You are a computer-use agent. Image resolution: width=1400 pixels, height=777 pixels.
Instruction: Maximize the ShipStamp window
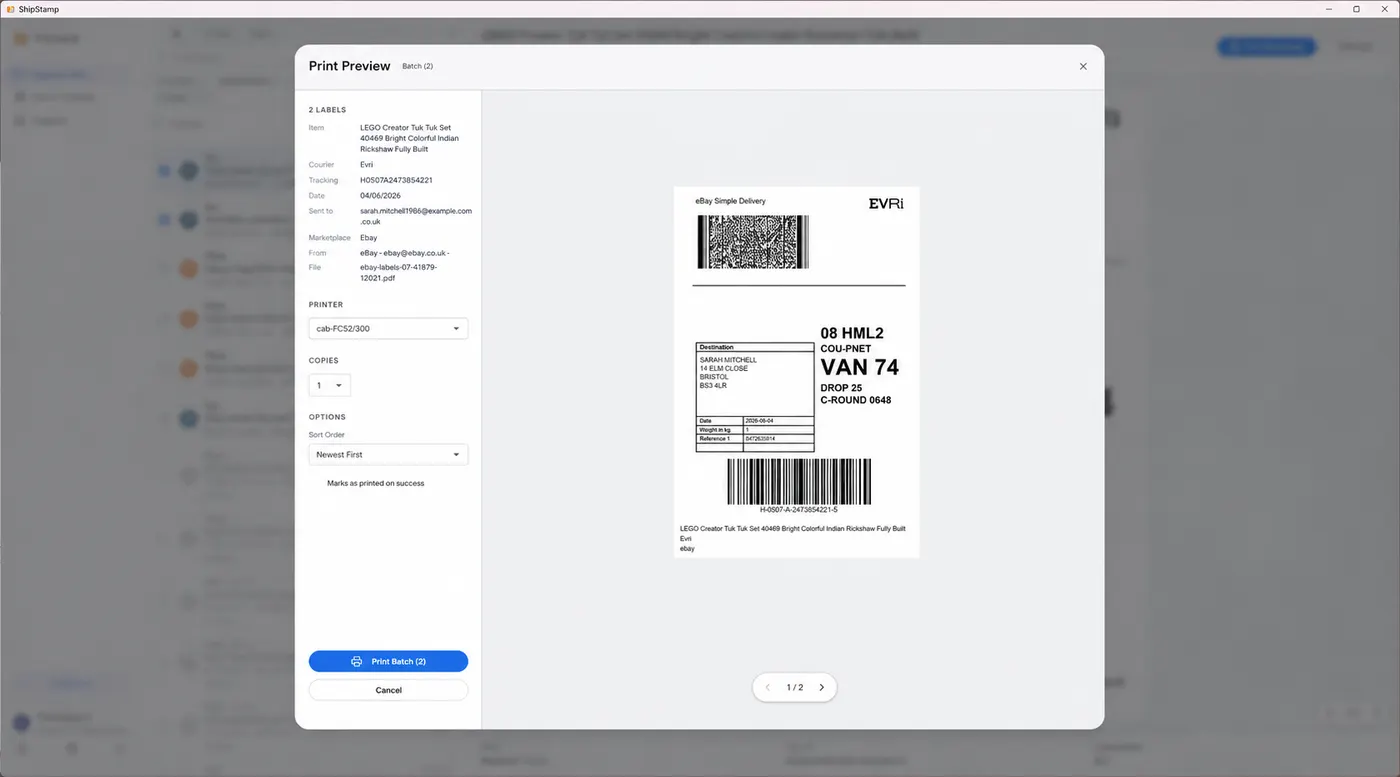point(1356,9)
